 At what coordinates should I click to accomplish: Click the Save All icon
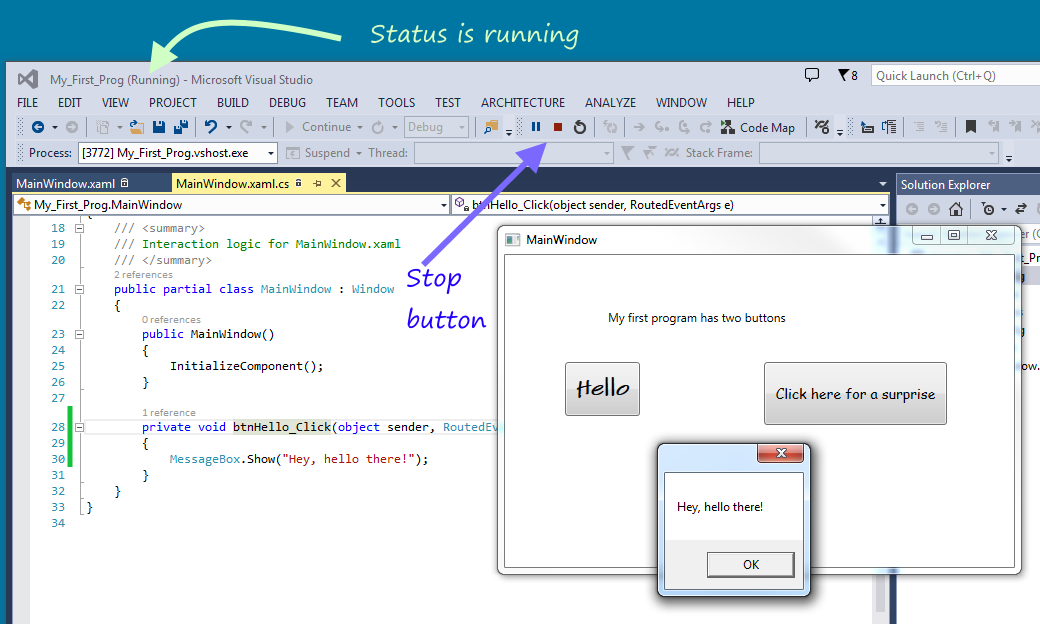click(181, 127)
